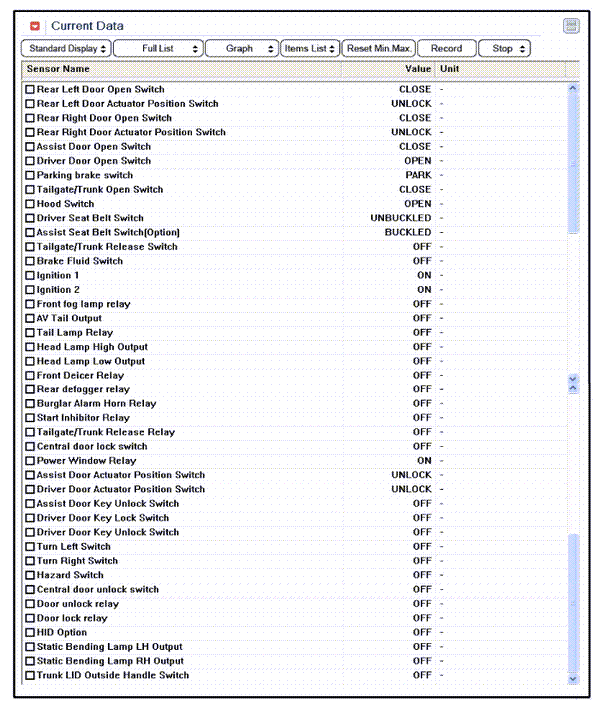Click the lower scrollbar thumb
Viewport: 600px width, 709px height.
tap(573, 600)
